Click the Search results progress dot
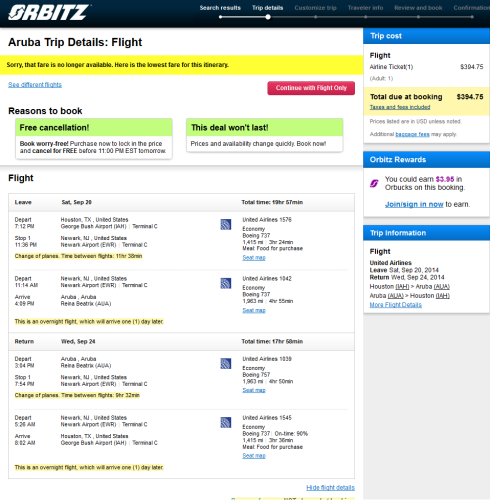Viewport: 490px width, 500px height. pyautogui.click(x=220, y=17)
